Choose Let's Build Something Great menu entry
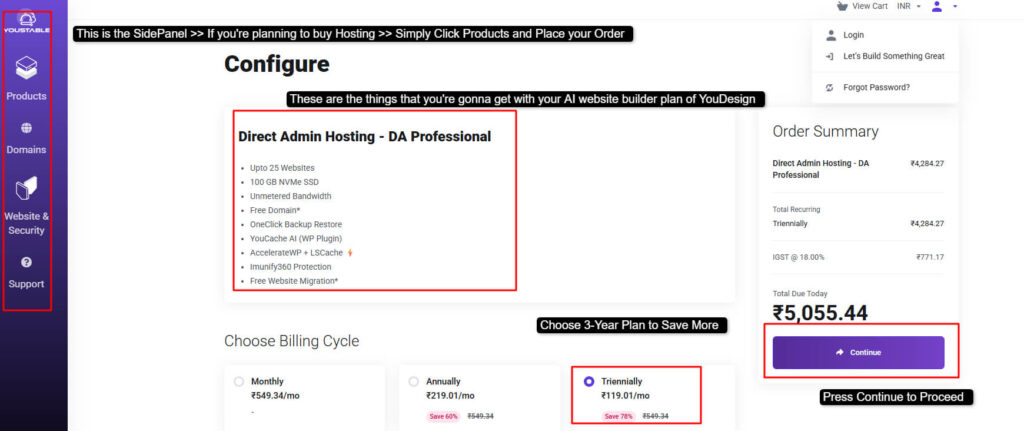The image size is (1024, 431). click(x=893, y=56)
